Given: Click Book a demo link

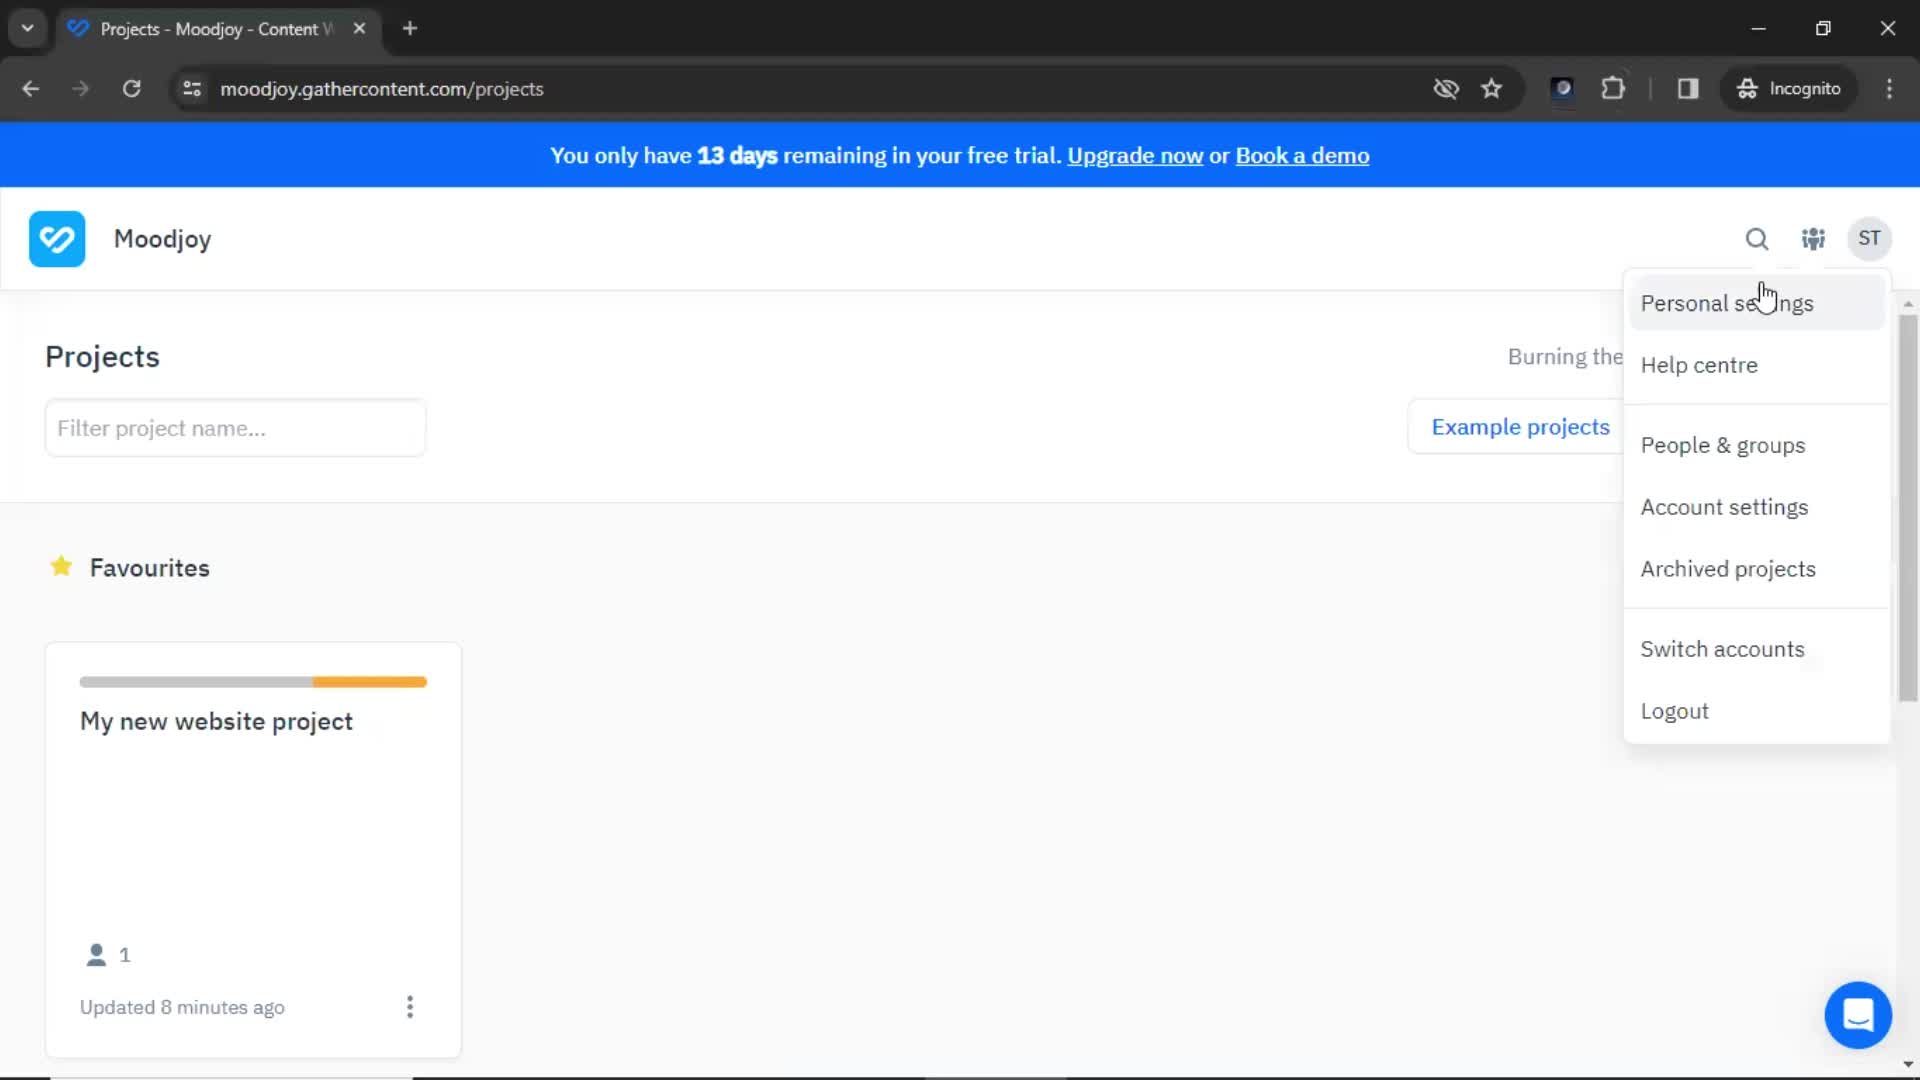Looking at the screenshot, I should [1303, 156].
